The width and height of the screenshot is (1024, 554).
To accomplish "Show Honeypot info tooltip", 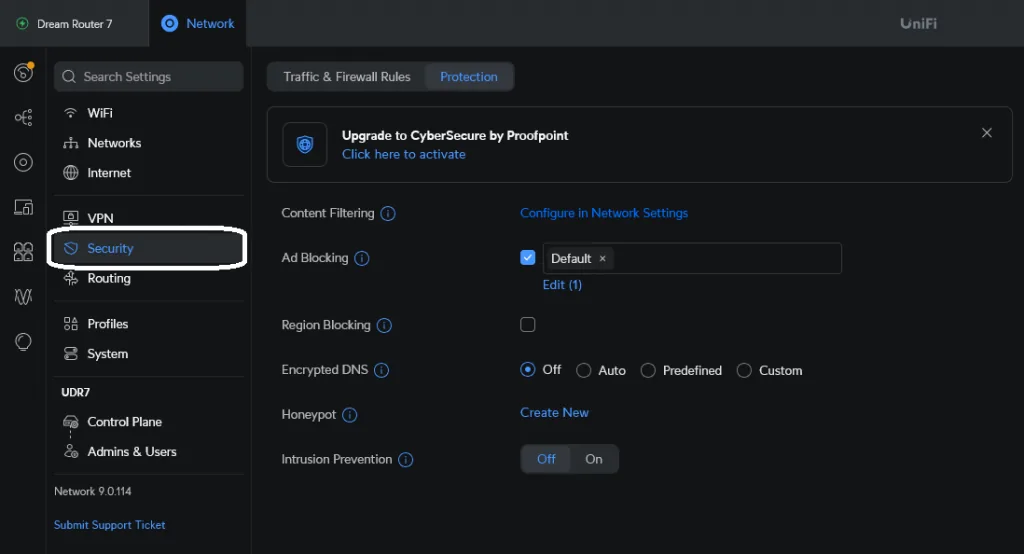I will point(350,415).
